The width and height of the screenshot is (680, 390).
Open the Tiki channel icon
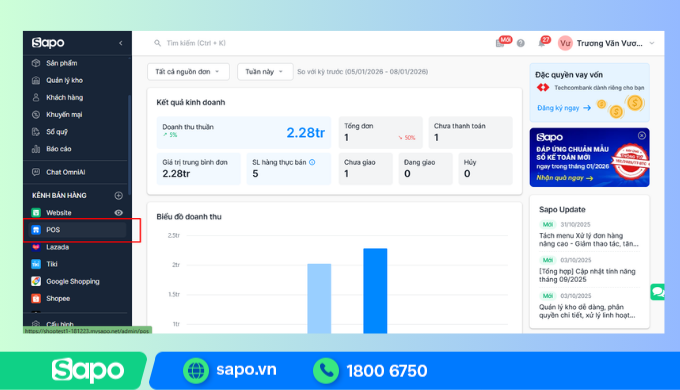click(x=36, y=264)
